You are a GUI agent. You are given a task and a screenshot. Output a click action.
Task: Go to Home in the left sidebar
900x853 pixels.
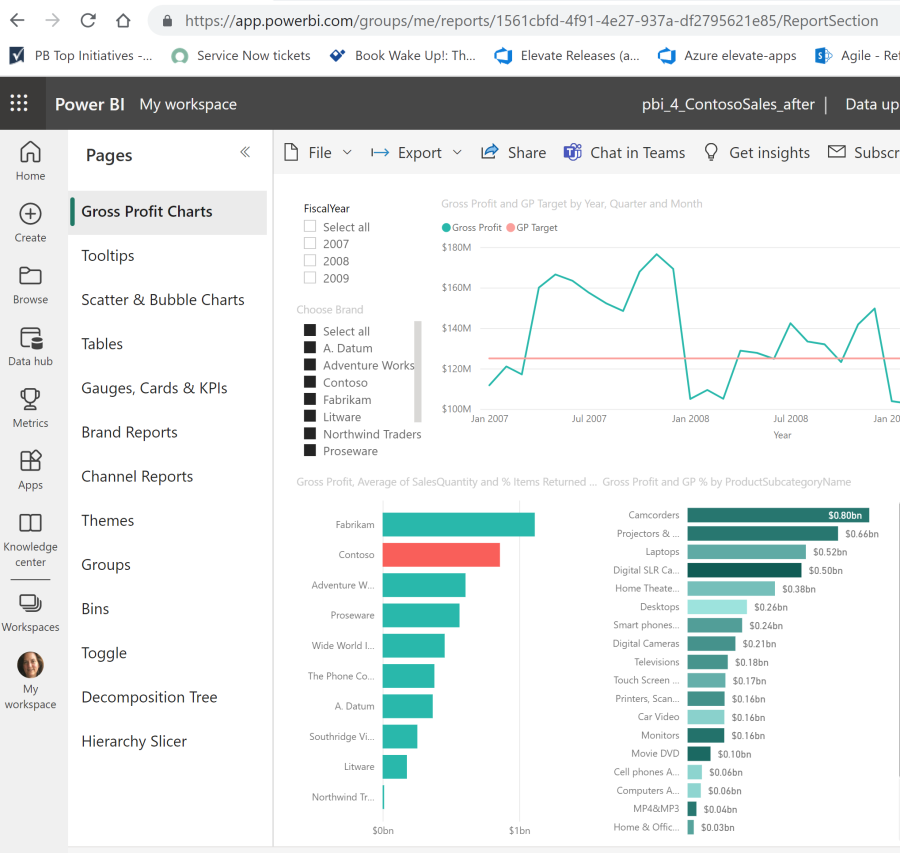(30, 161)
